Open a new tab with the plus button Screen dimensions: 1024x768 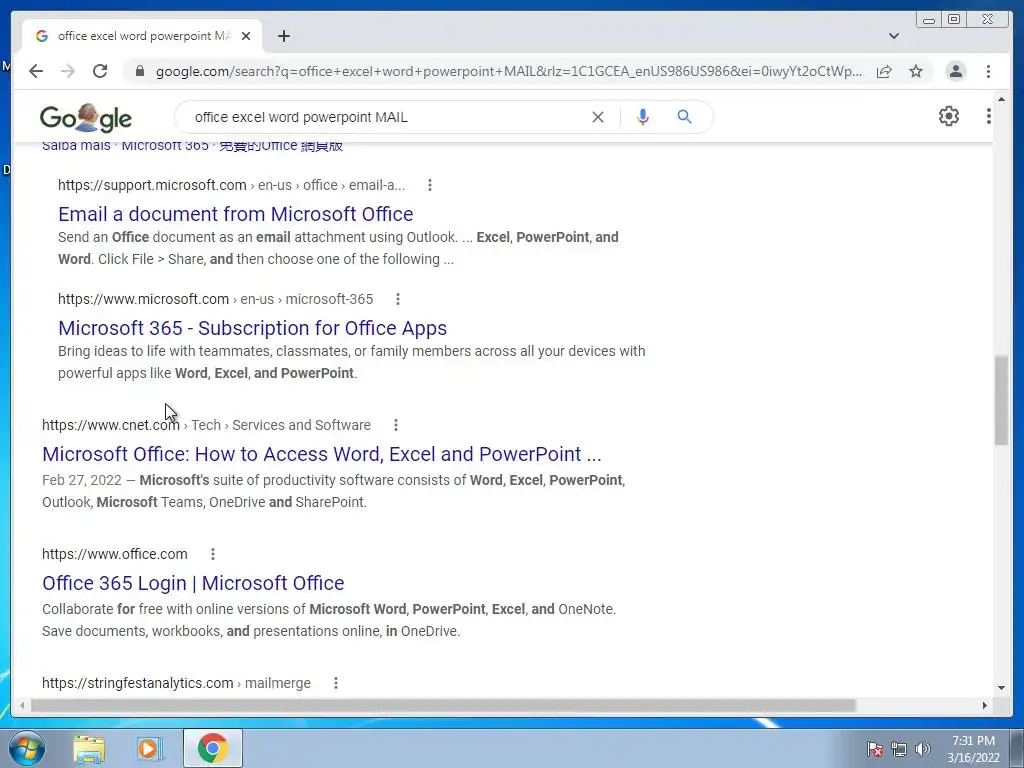click(x=283, y=36)
